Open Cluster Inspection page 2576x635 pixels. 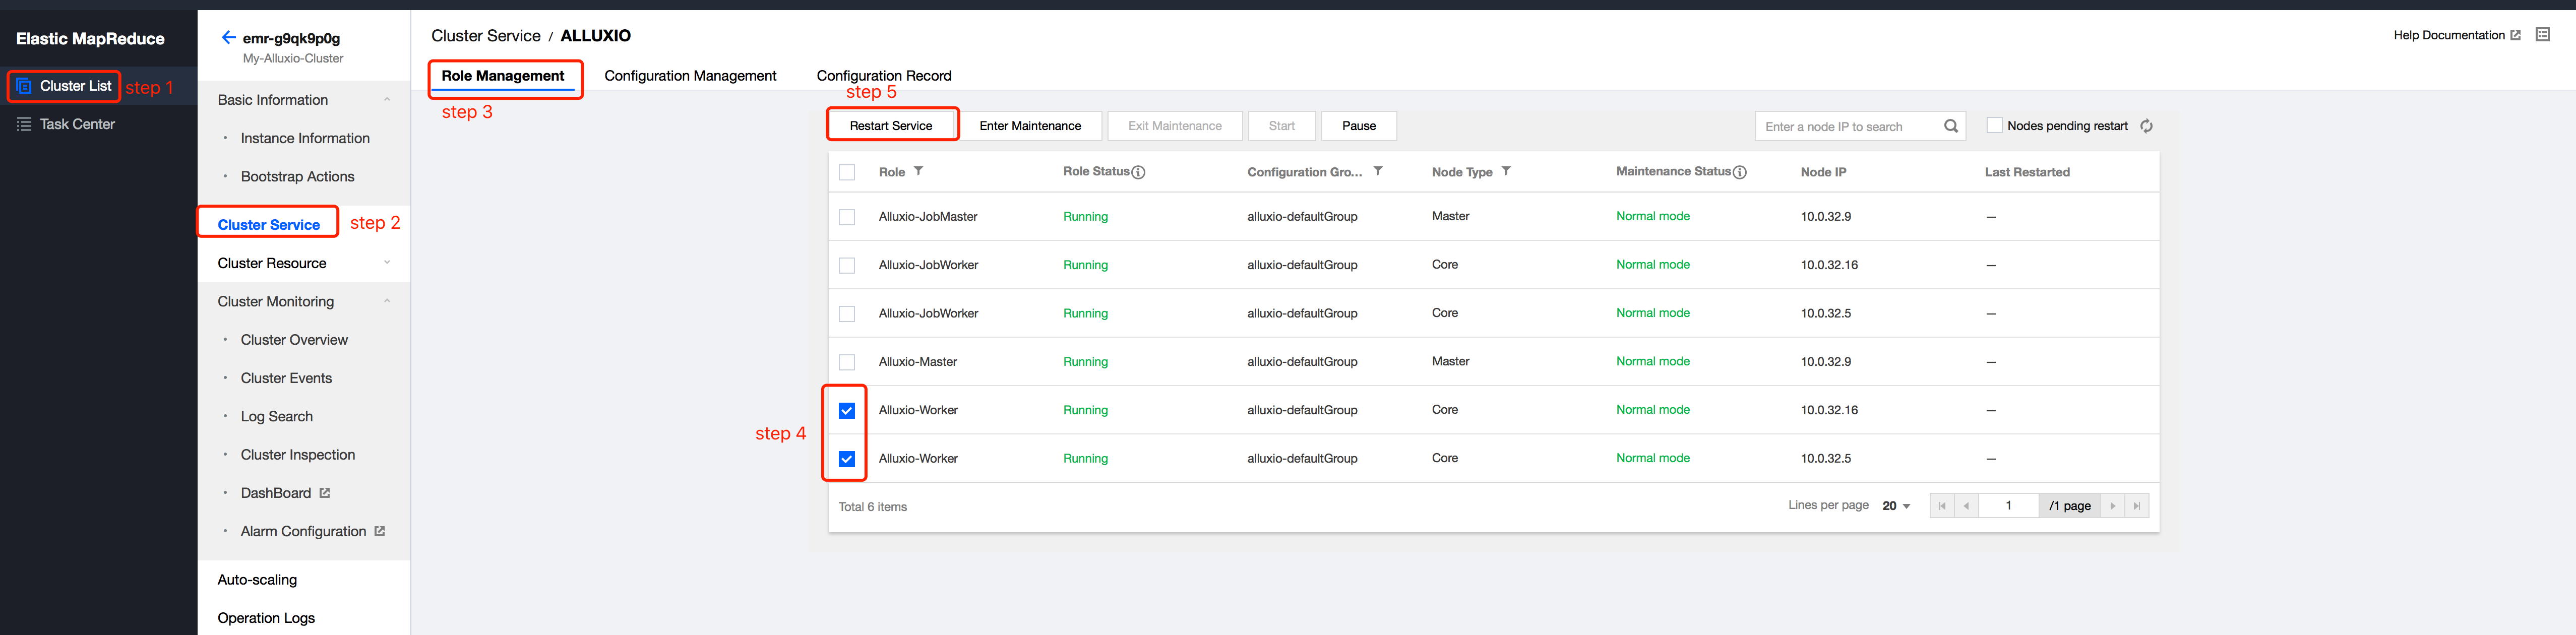298,455
